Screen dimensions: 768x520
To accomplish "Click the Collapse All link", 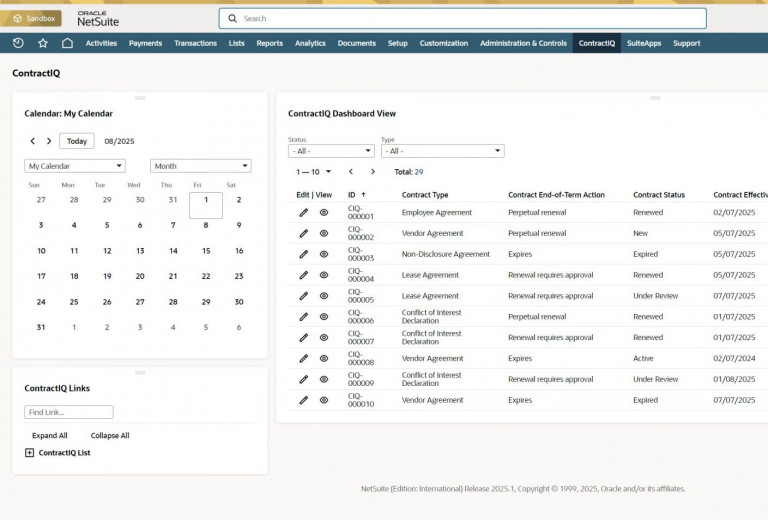I will (x=110, y=435).
